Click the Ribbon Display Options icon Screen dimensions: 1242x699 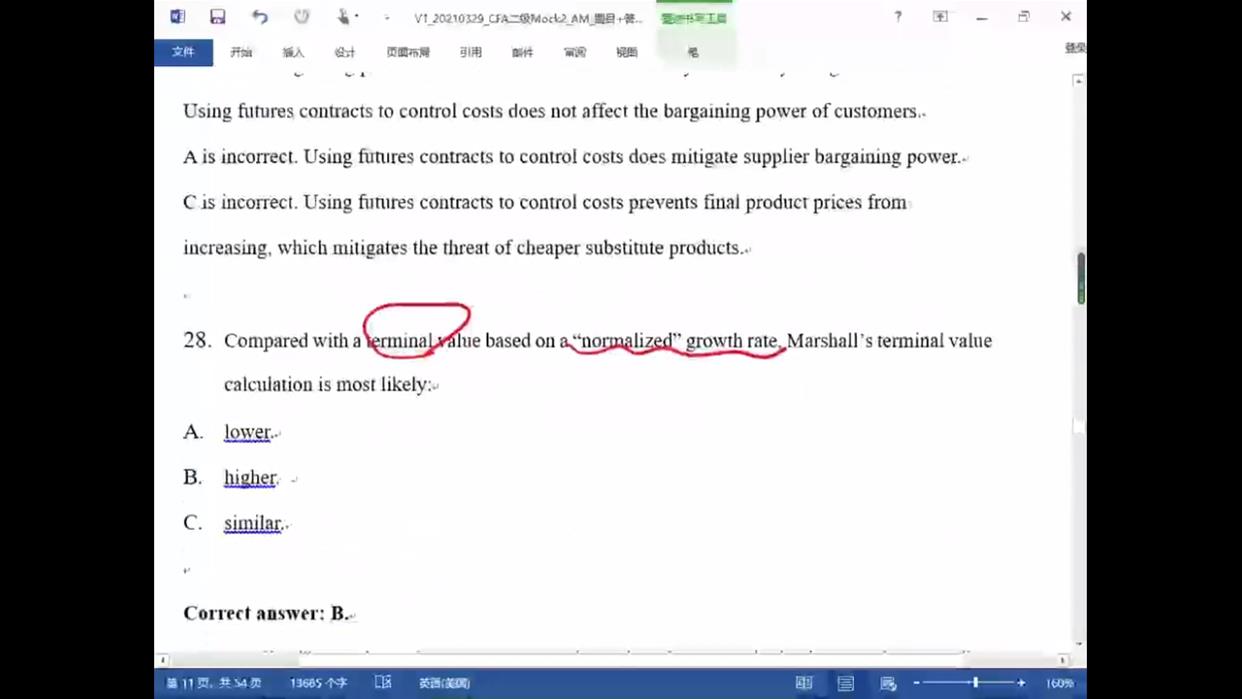pos(940,17)
